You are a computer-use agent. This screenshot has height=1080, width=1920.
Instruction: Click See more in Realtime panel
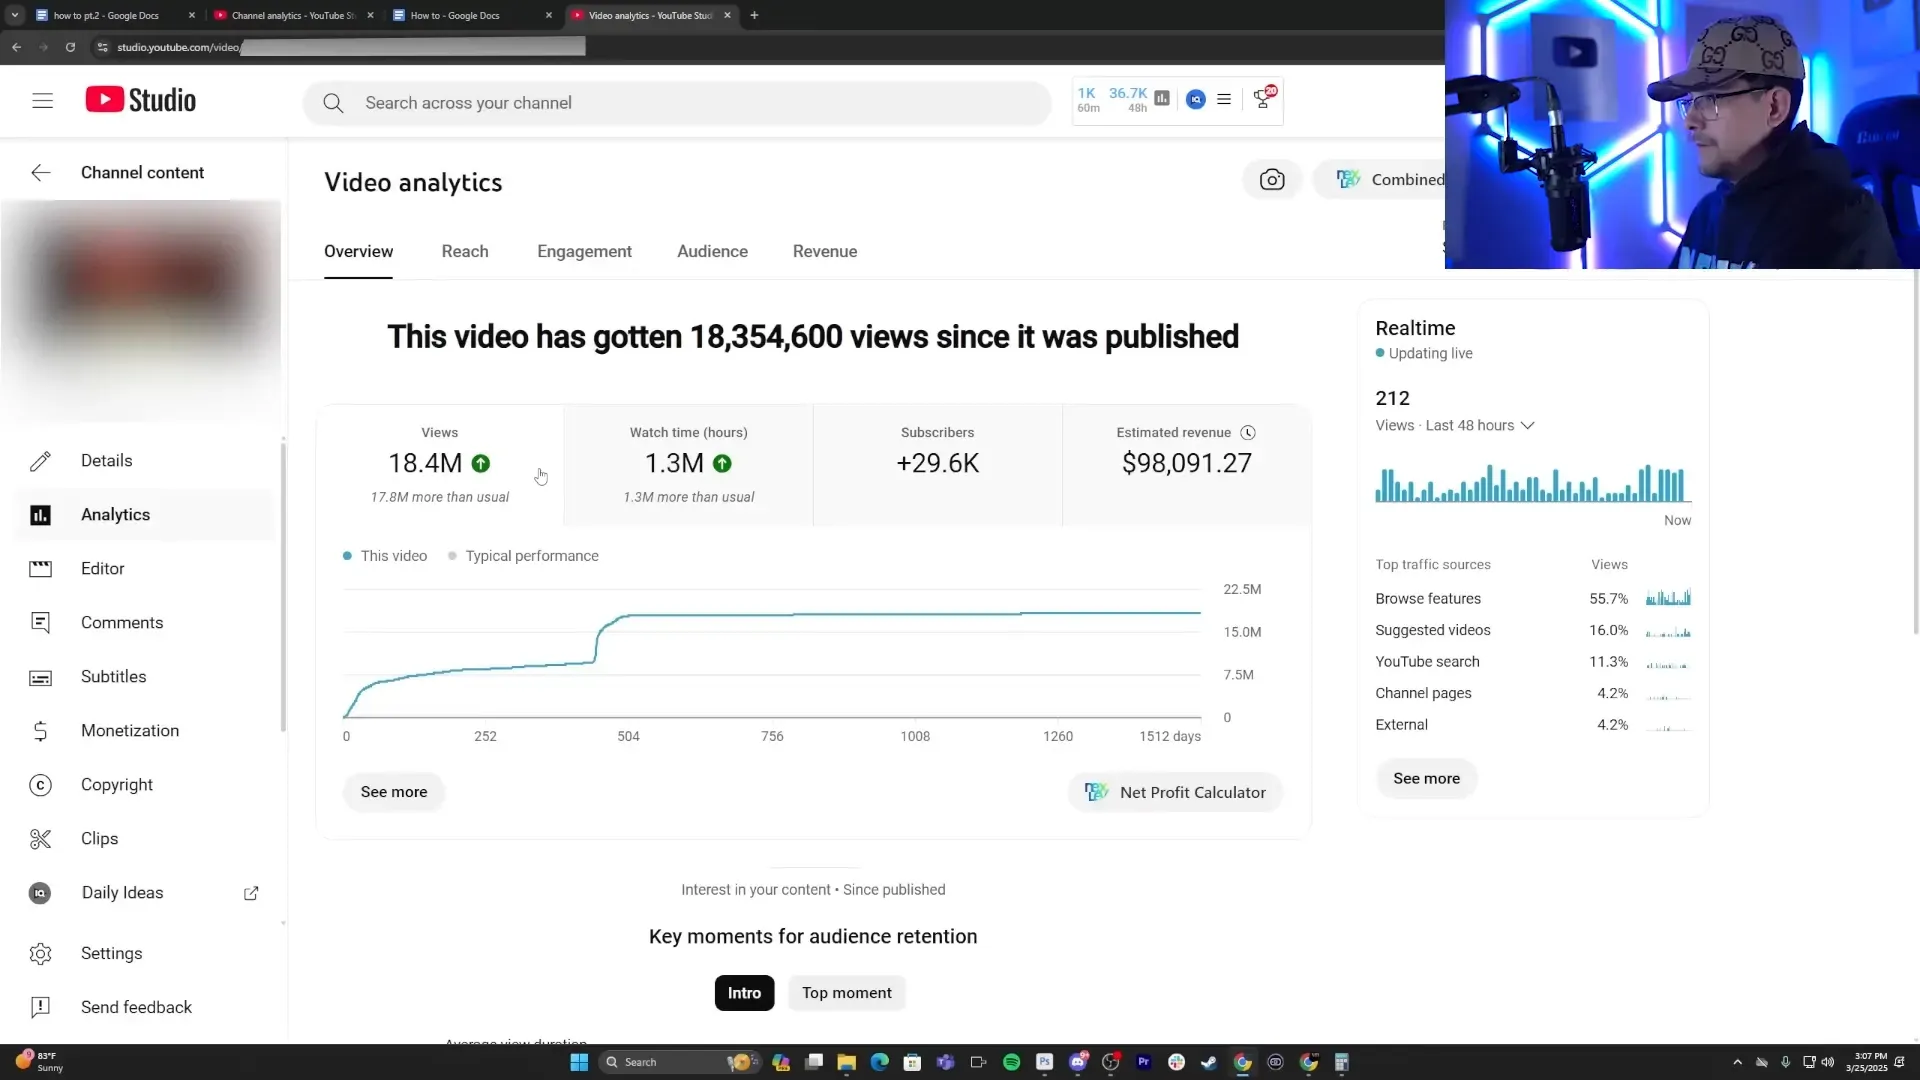click(1426, 779)
